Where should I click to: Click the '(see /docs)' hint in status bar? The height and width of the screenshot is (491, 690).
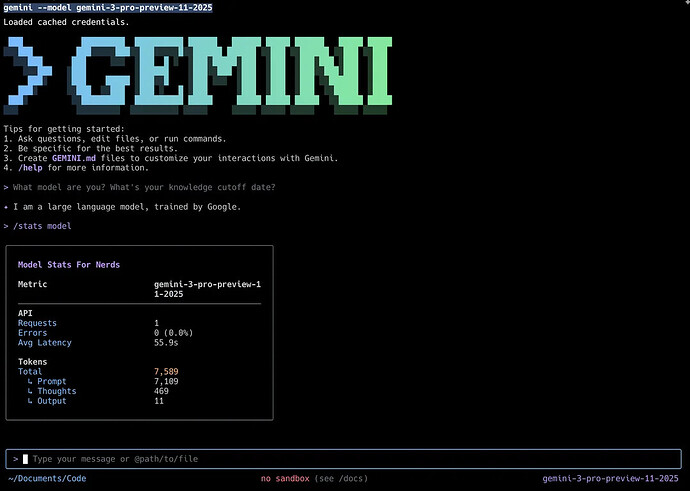click(x=341, y=478)
